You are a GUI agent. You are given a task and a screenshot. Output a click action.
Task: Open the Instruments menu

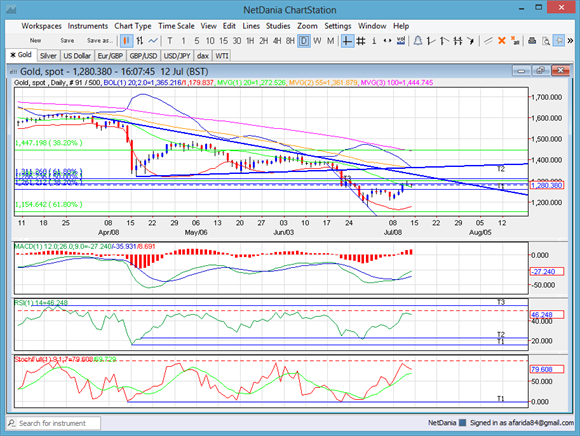(x=88, y=26)
